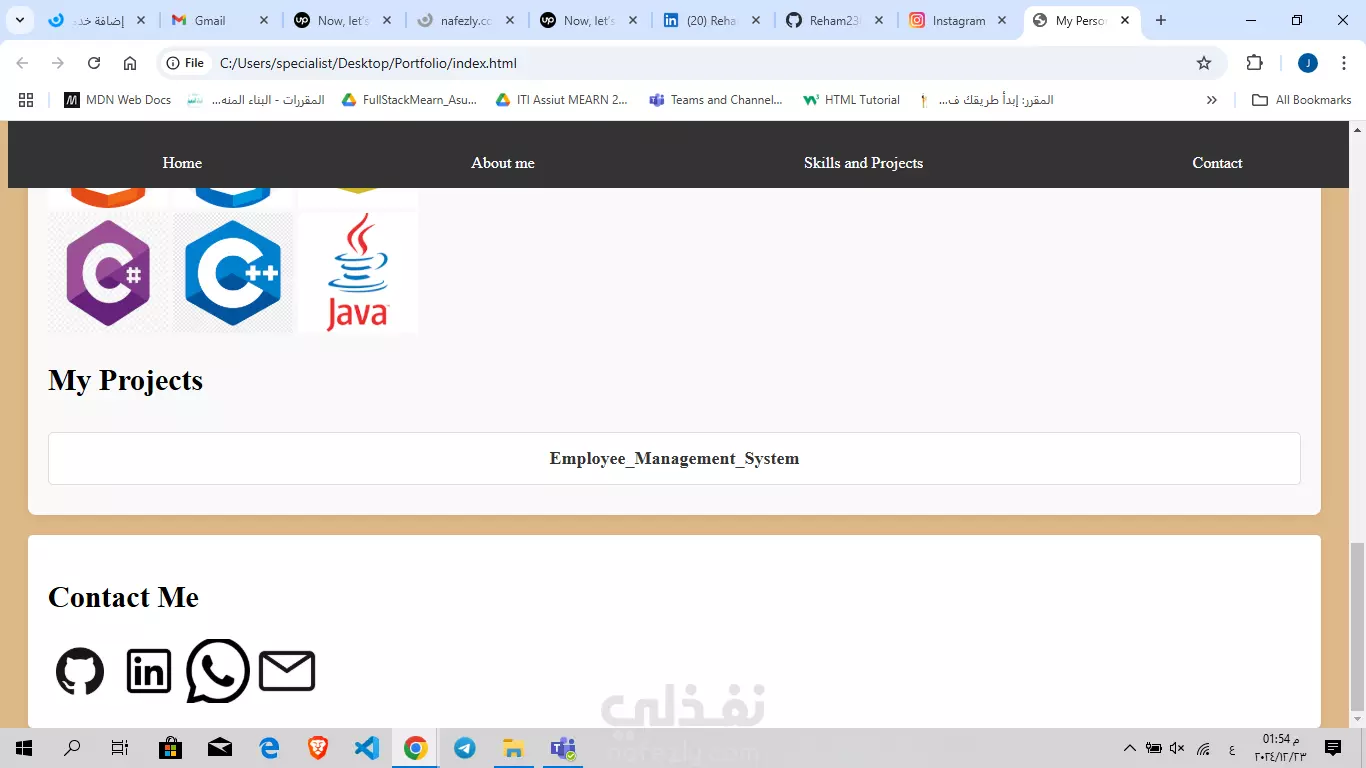
Task: Close the My Personal portfolio tab
Action: (1125, 20)
